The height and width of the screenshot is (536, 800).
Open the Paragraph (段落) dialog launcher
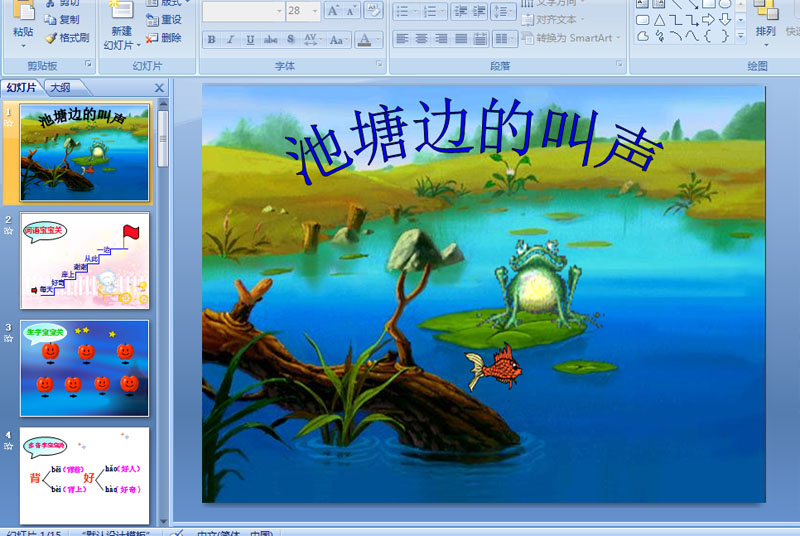(x=619, y=64)
